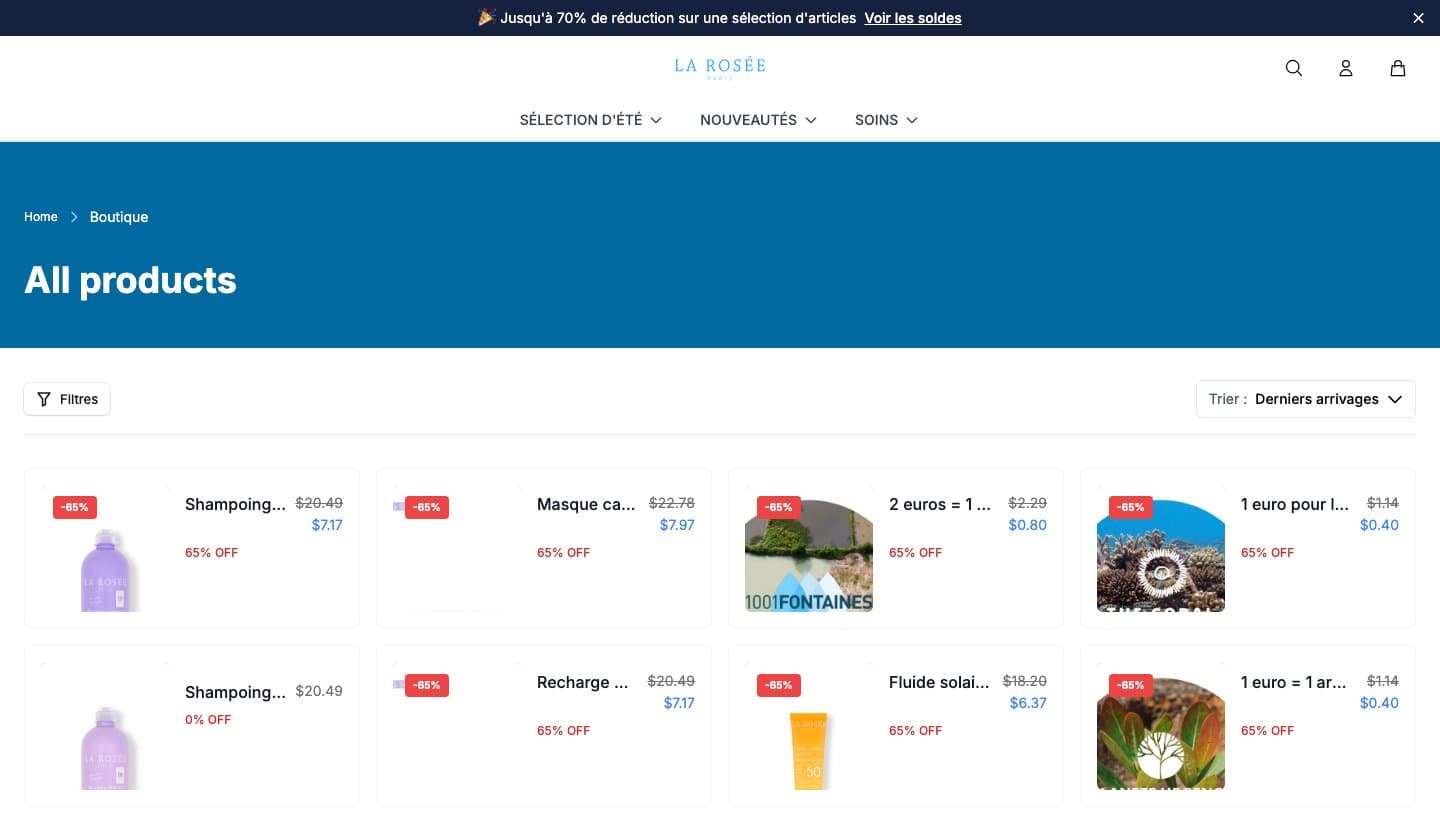Open the user account icon
The height and width of the screenshot is (813, 1440).
tap(1346, 68)
